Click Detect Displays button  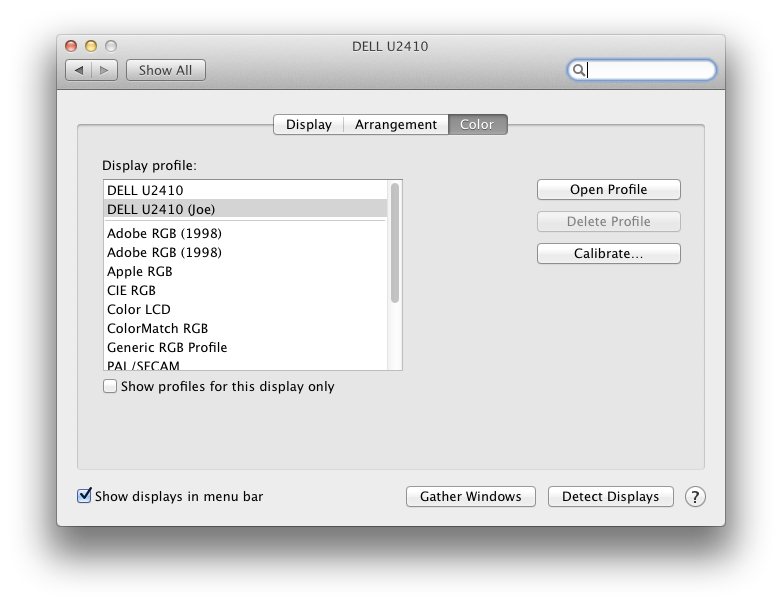(x=610, y=497)
